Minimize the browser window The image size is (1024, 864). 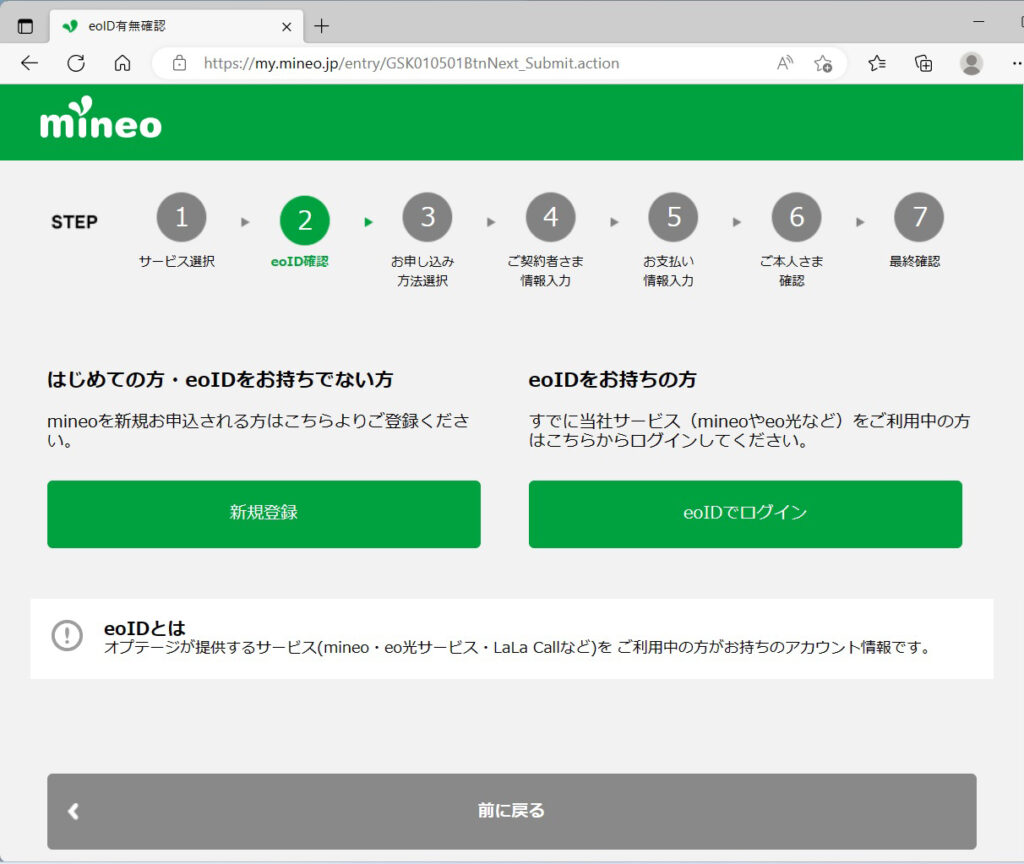click(x=978, y=22)
